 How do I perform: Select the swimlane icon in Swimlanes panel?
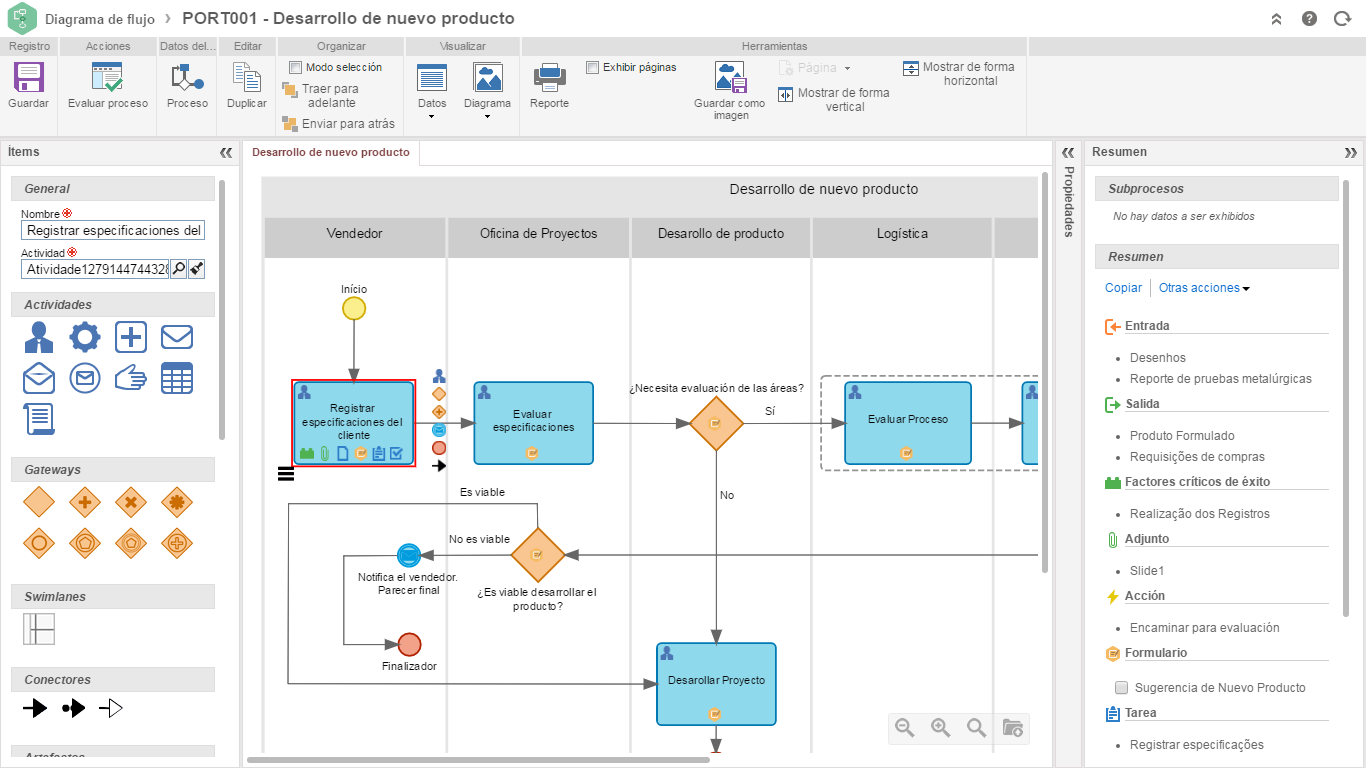pyautogui.click(x=39, y=629)
